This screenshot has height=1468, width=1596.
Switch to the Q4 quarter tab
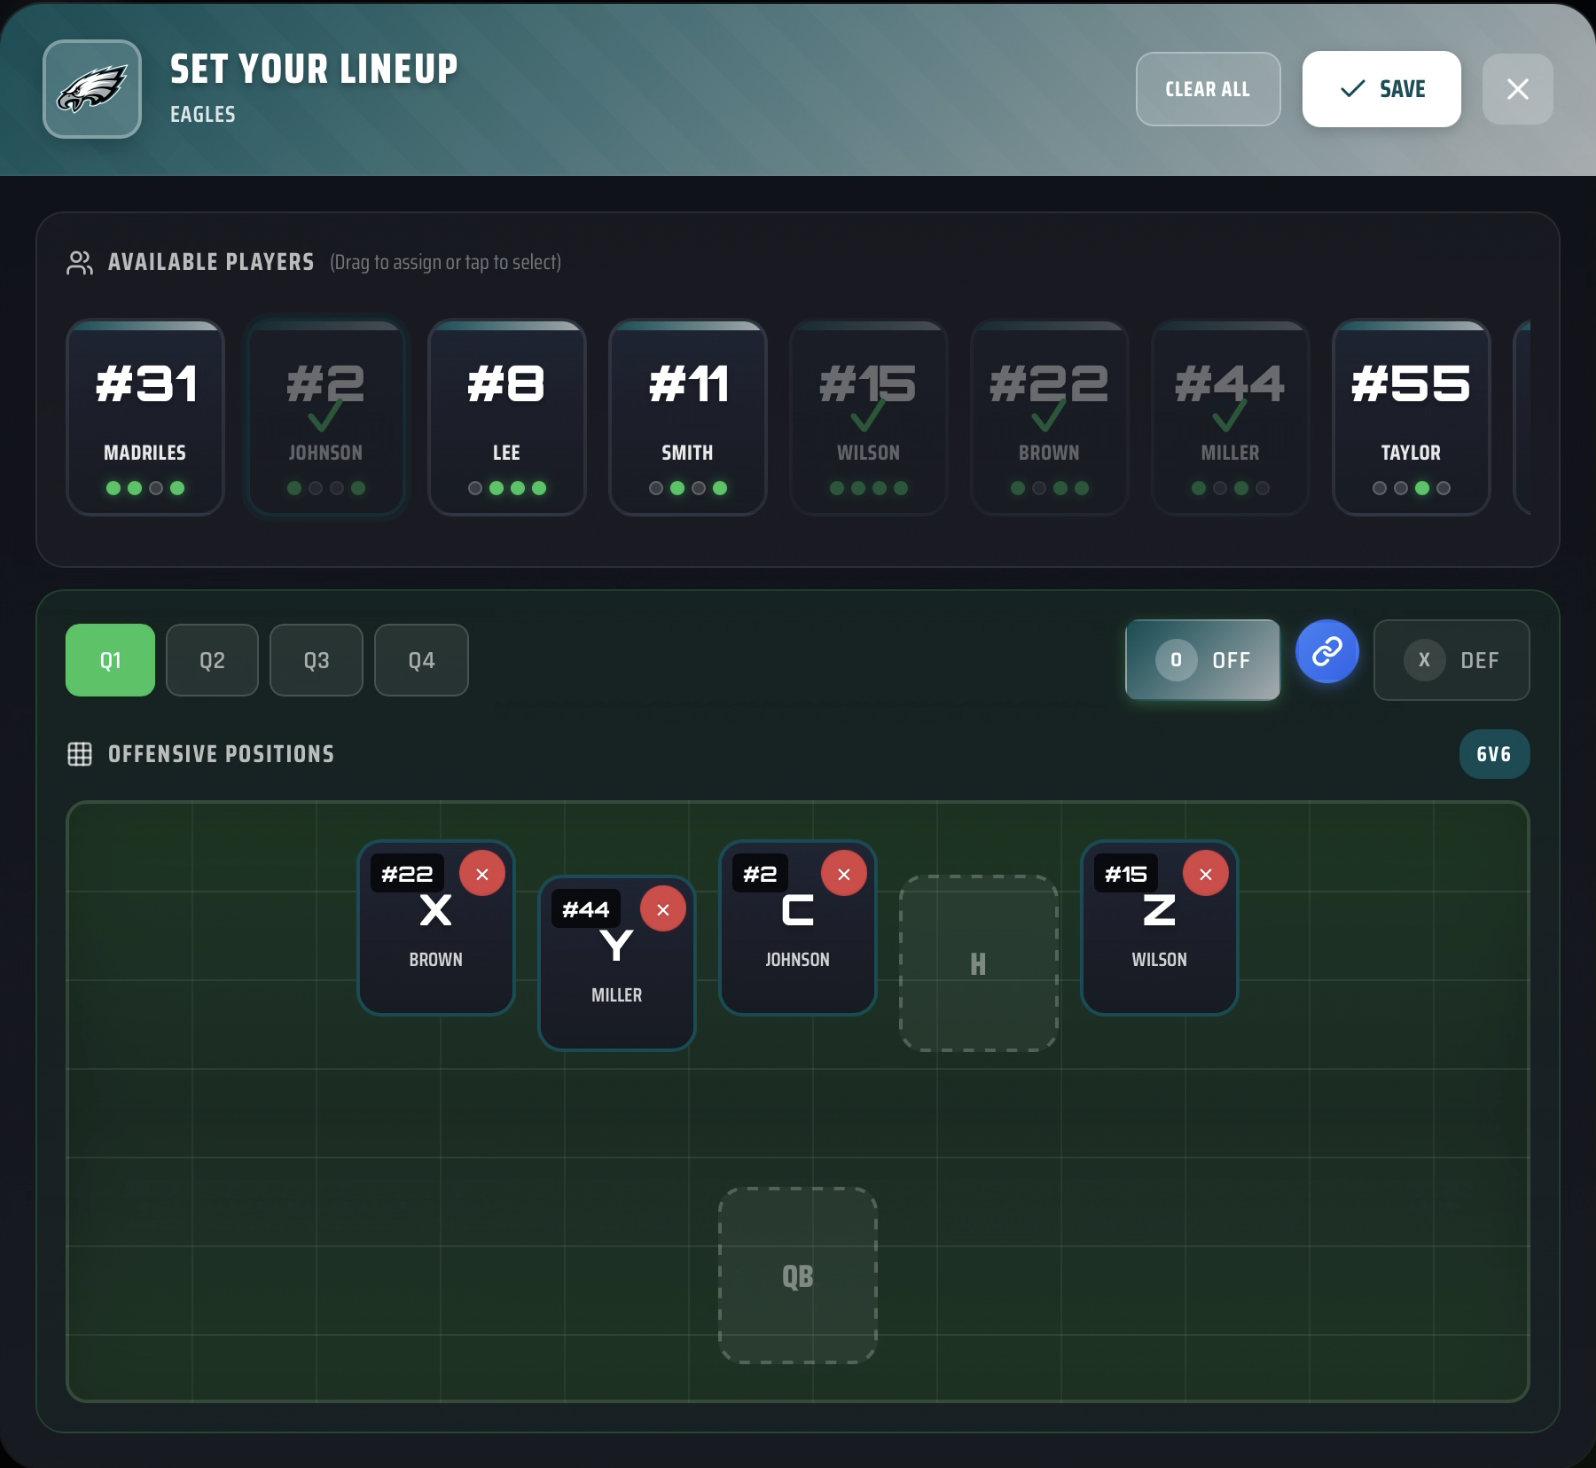(x=421, y=660)
